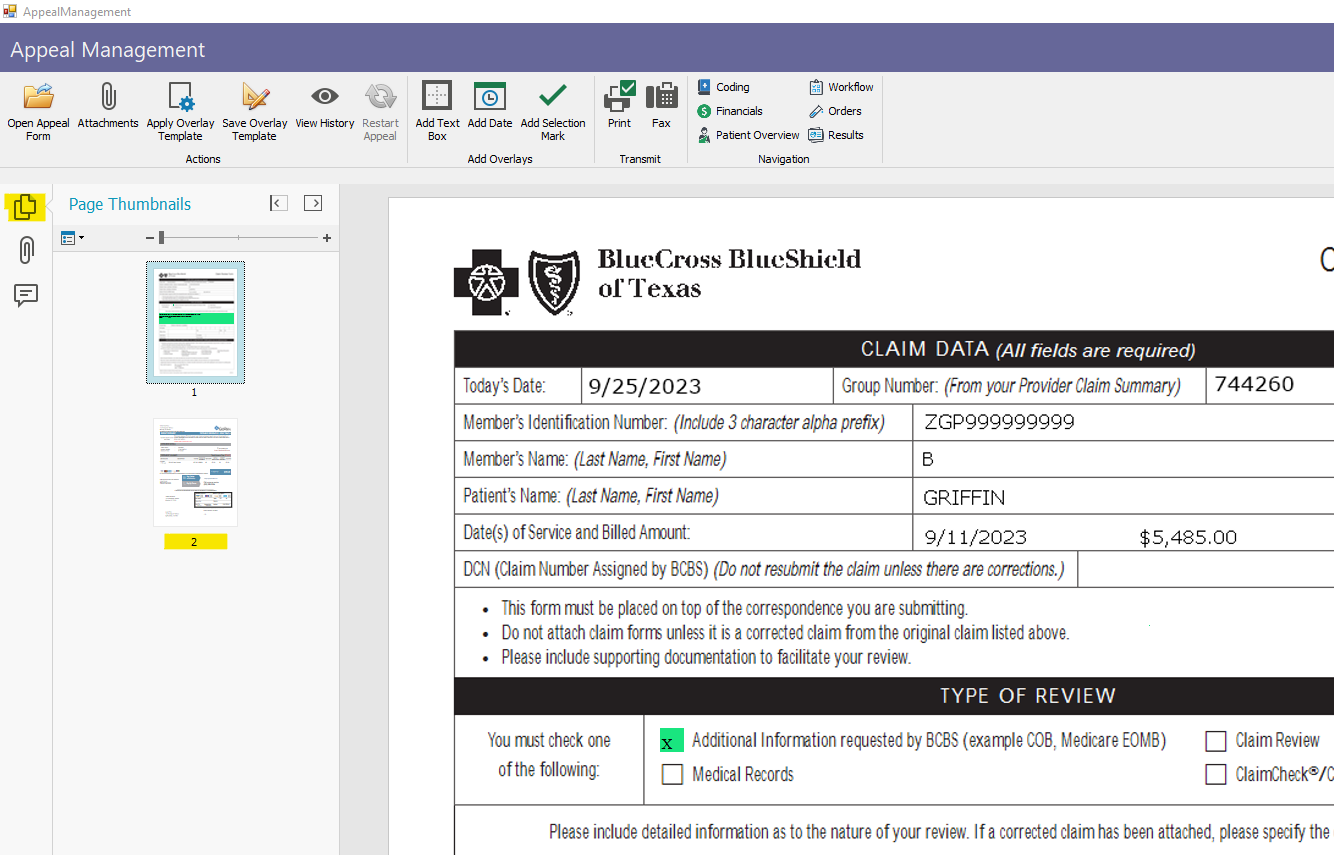Image resolution: width=1334 pixels, height=855 pixels.
Task: Select the page thumbnails sidebar icon
Action: [26, 207]
